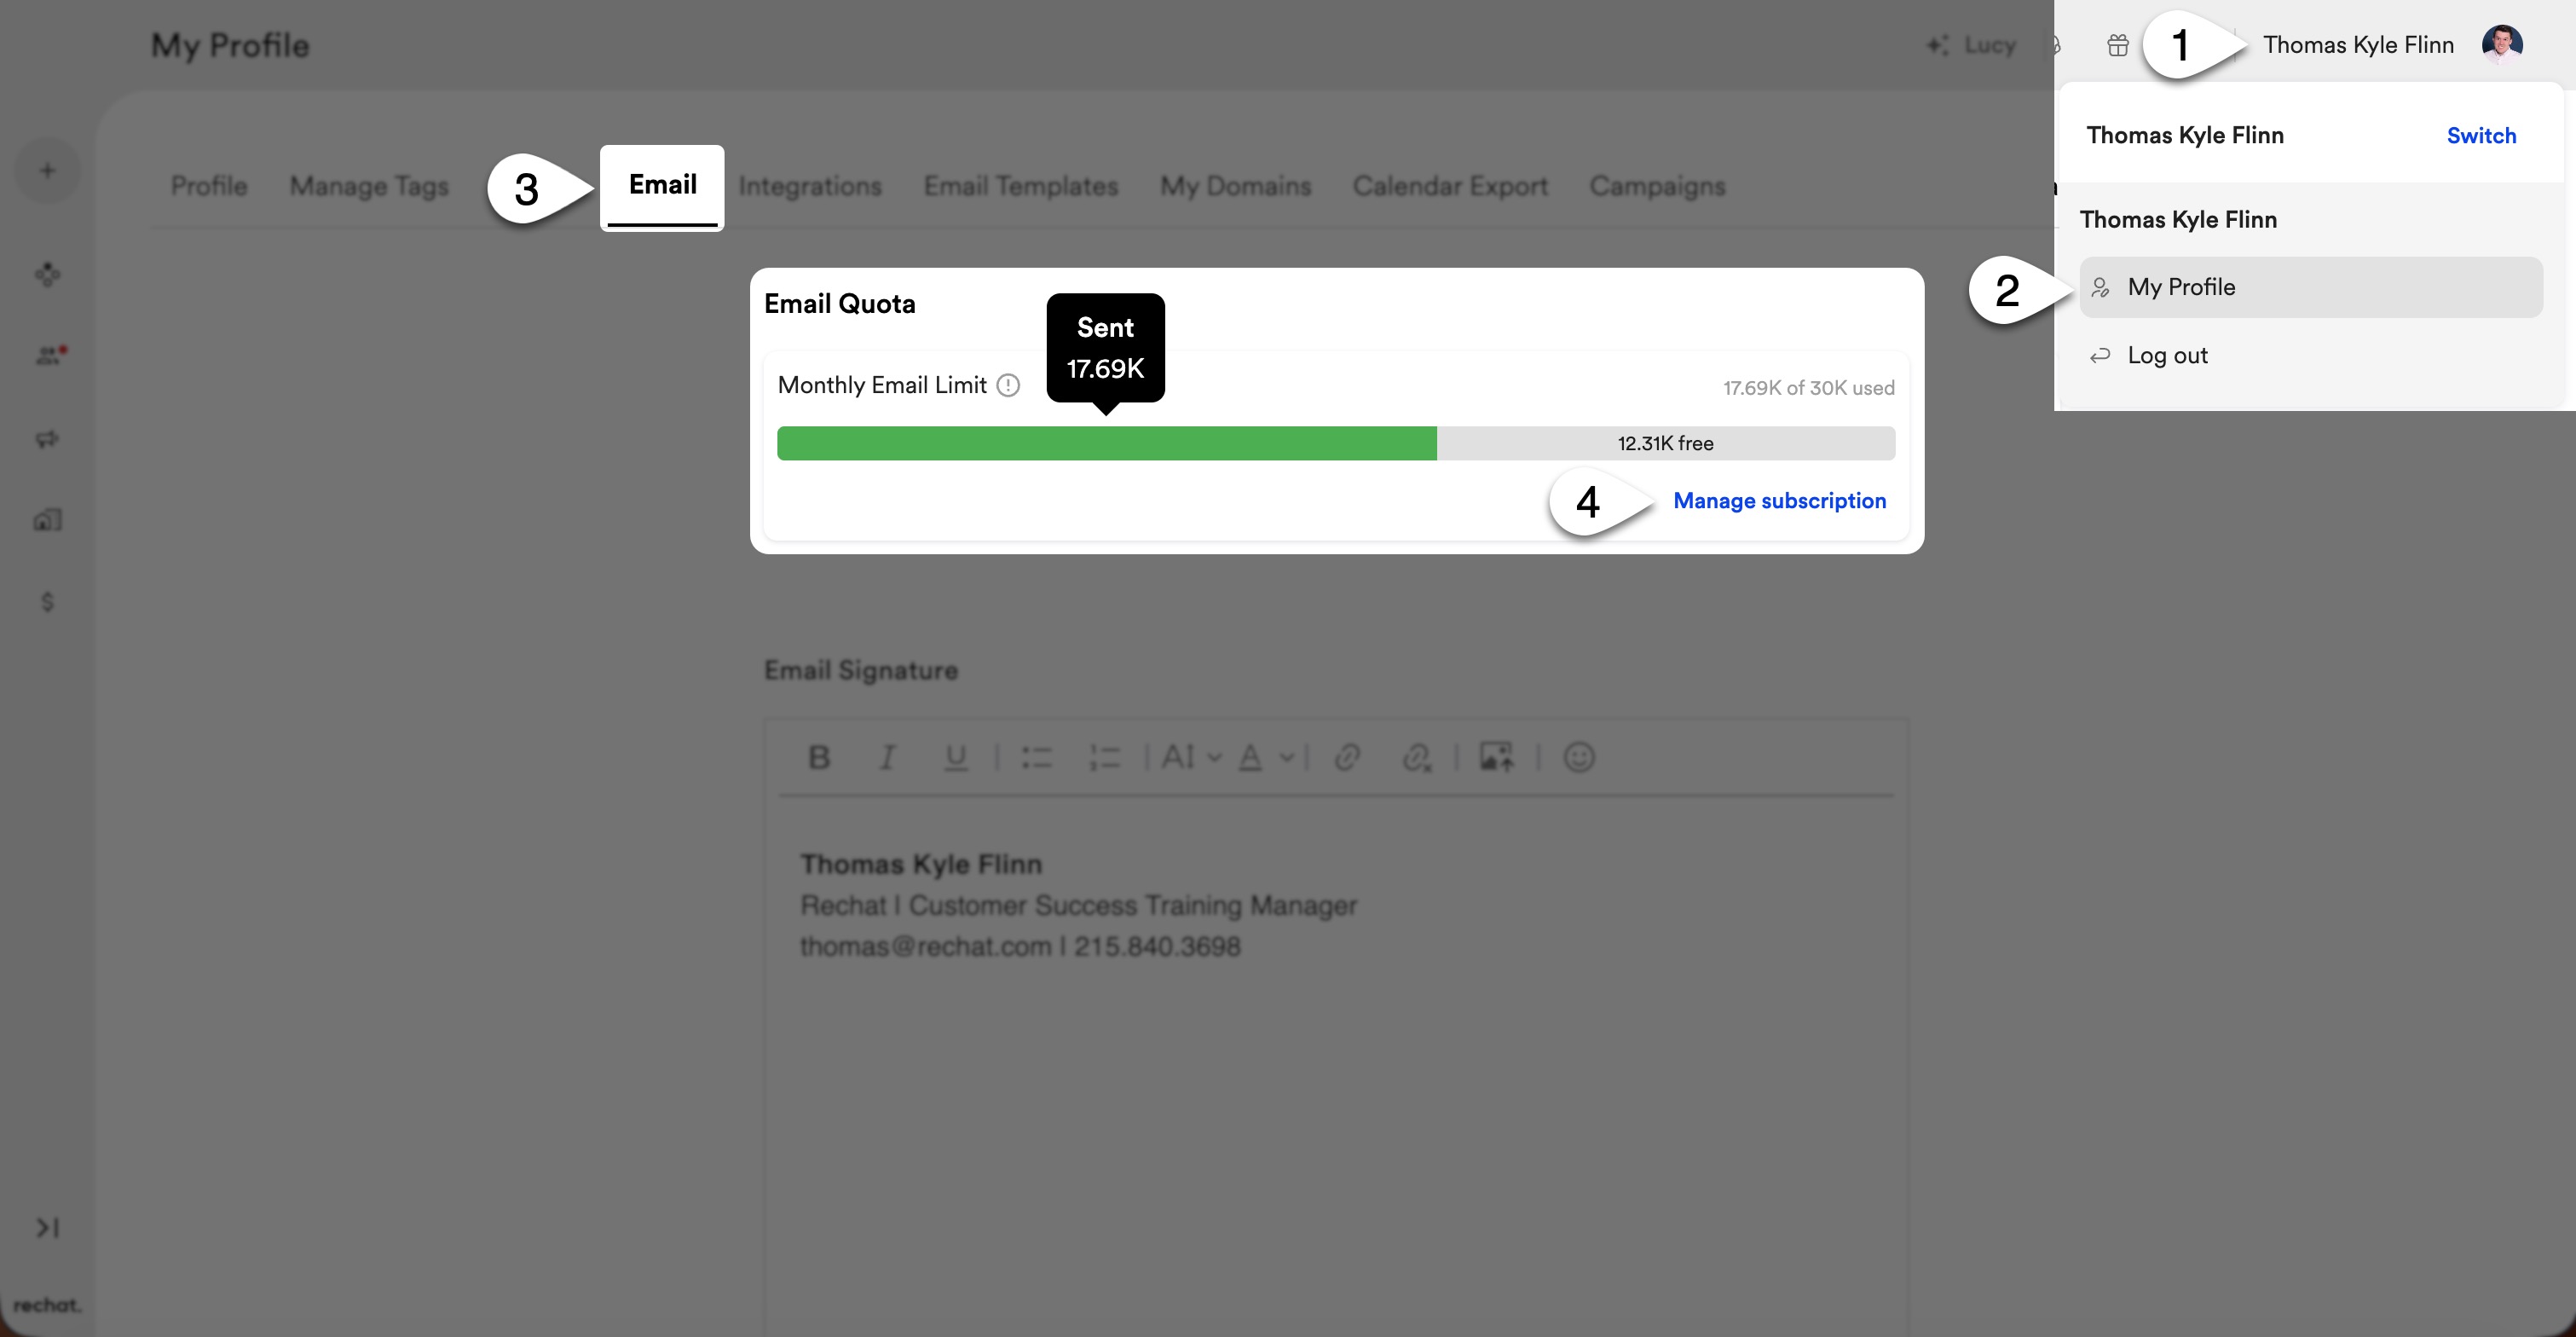Image resolution: width=2576 pixels, height=1337 pixels.
Task: Click the Monthly Email Limit info icon
Action: click(1008, 385)
